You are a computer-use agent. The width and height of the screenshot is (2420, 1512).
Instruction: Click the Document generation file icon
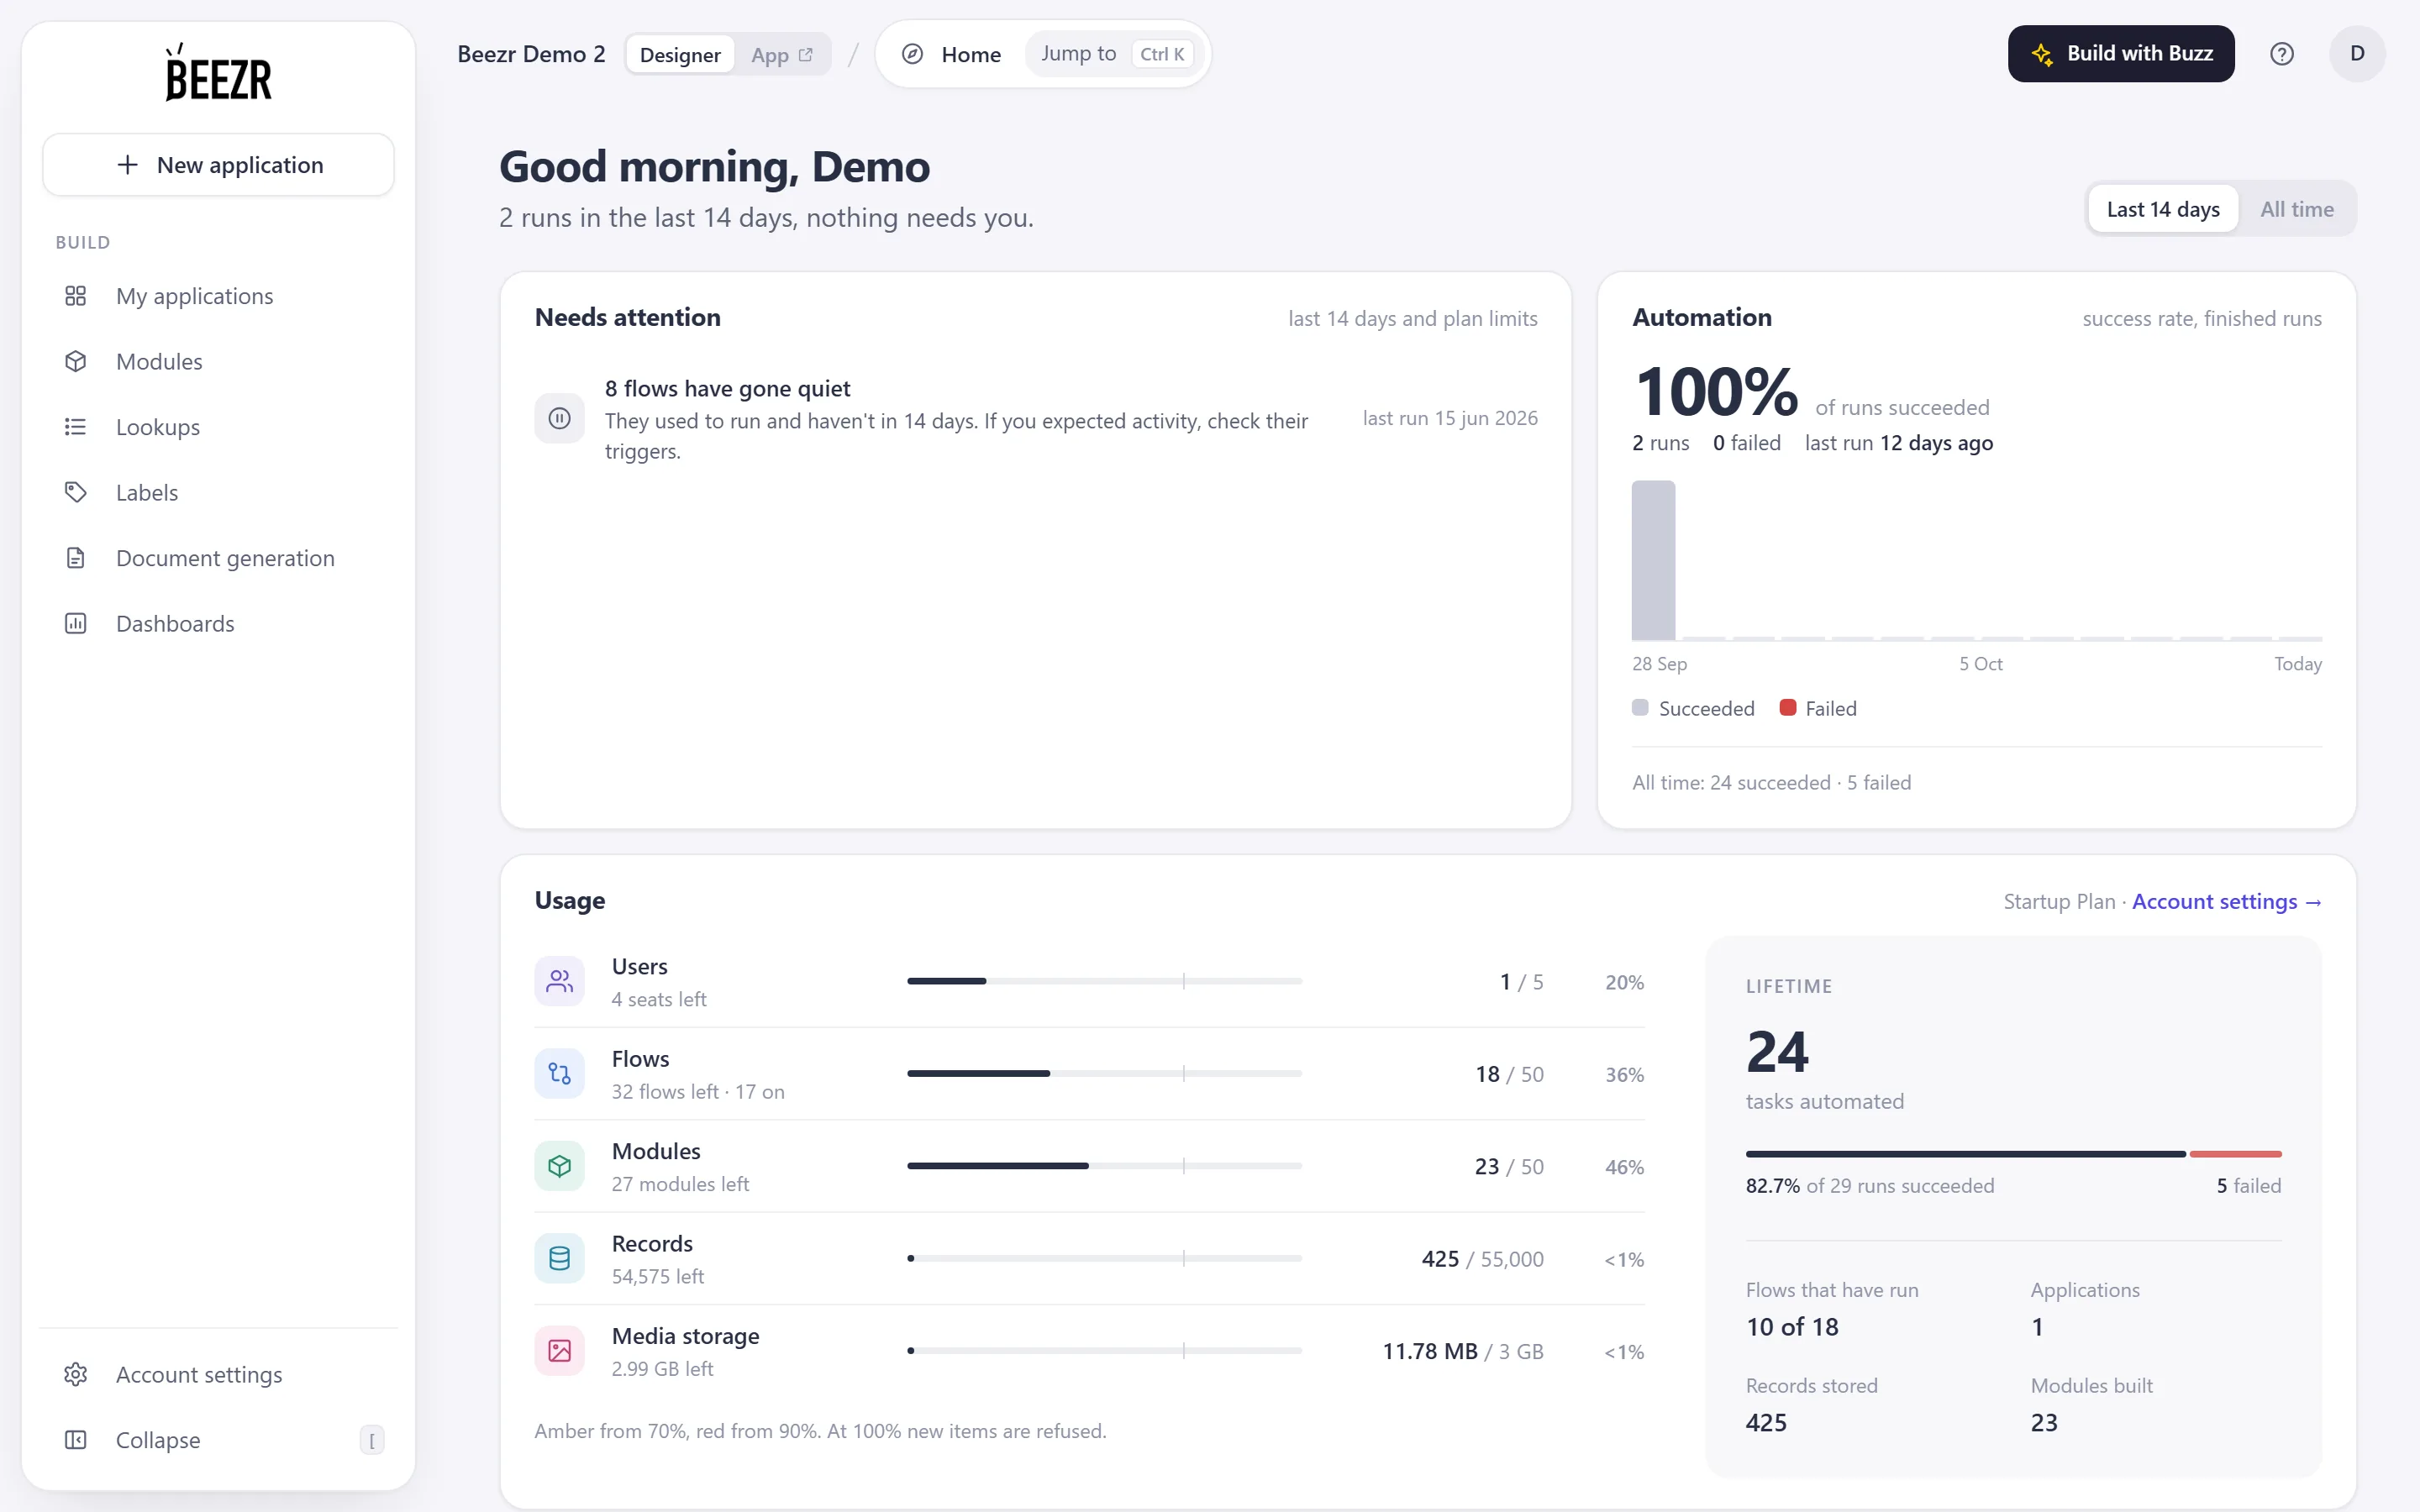point(76,558)
